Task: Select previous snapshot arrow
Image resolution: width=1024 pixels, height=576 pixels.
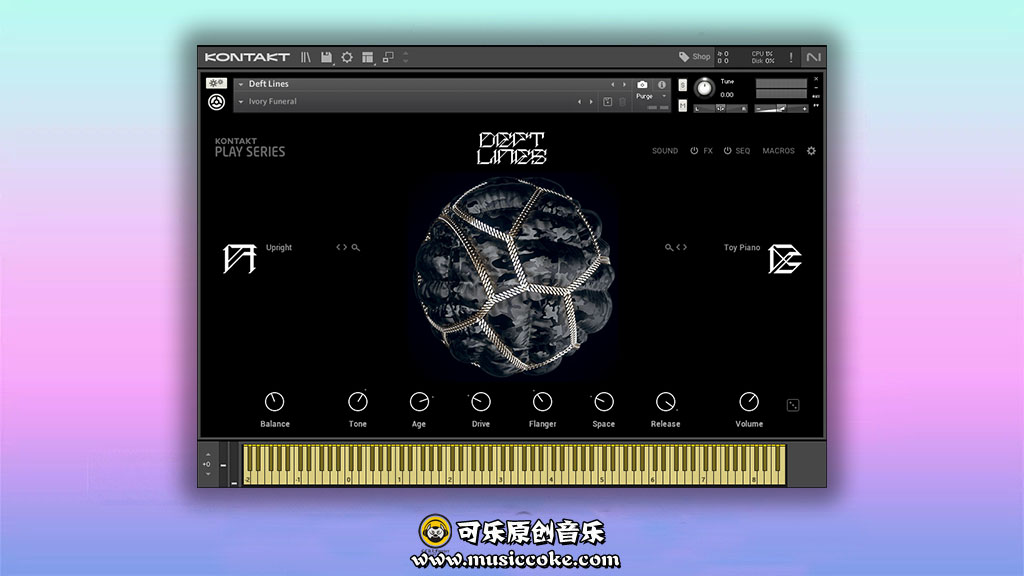Action: point(579,102)
